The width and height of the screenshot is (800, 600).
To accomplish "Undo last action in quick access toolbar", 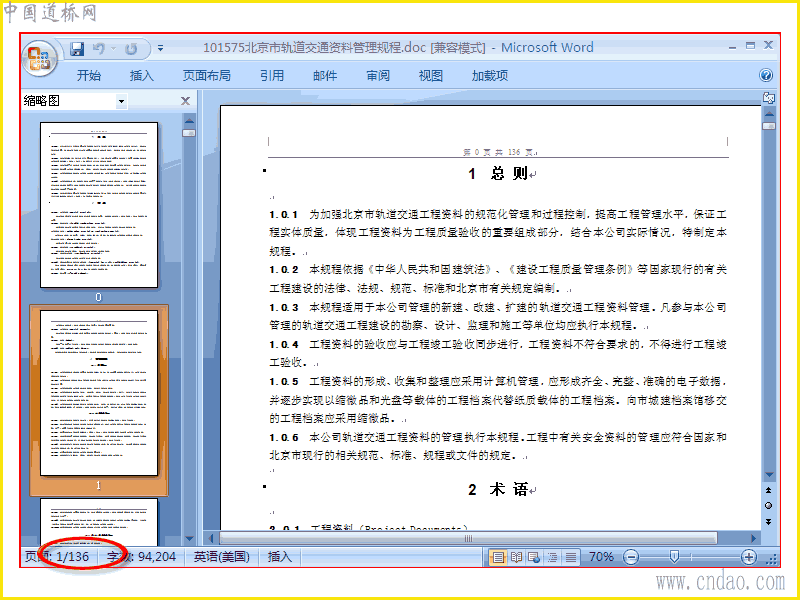I will tap(99, 49).
